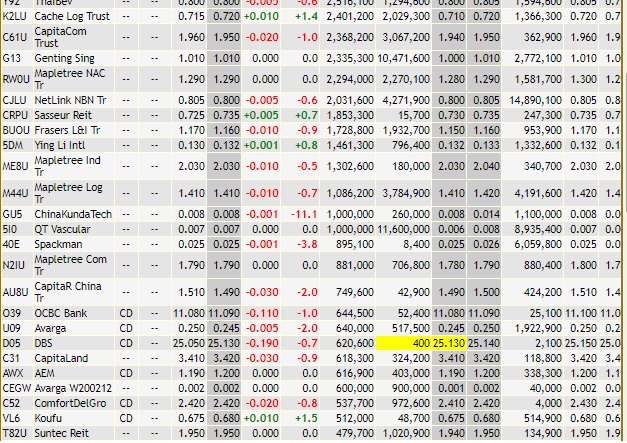Select Mapletree NAC Tr name
This screenshot has width=627, height=443.
[70, 79]
